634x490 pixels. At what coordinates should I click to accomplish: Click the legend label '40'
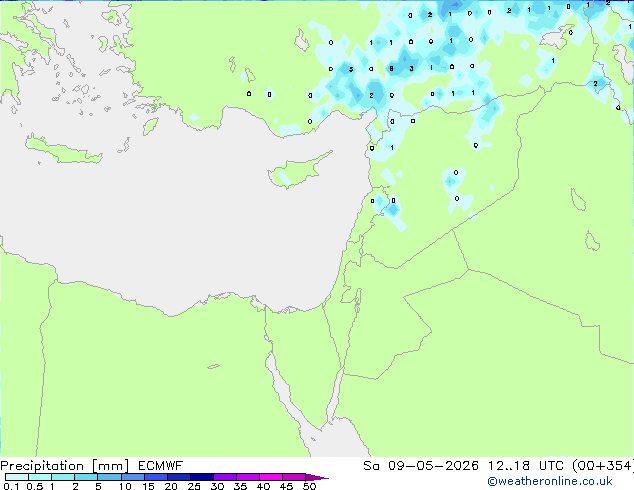click(263, 486)
